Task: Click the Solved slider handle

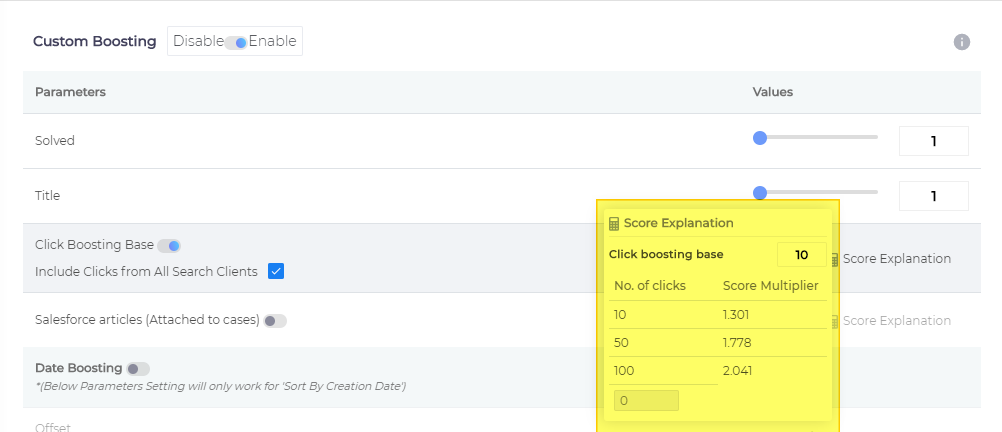Action: [x=760, y=138]
